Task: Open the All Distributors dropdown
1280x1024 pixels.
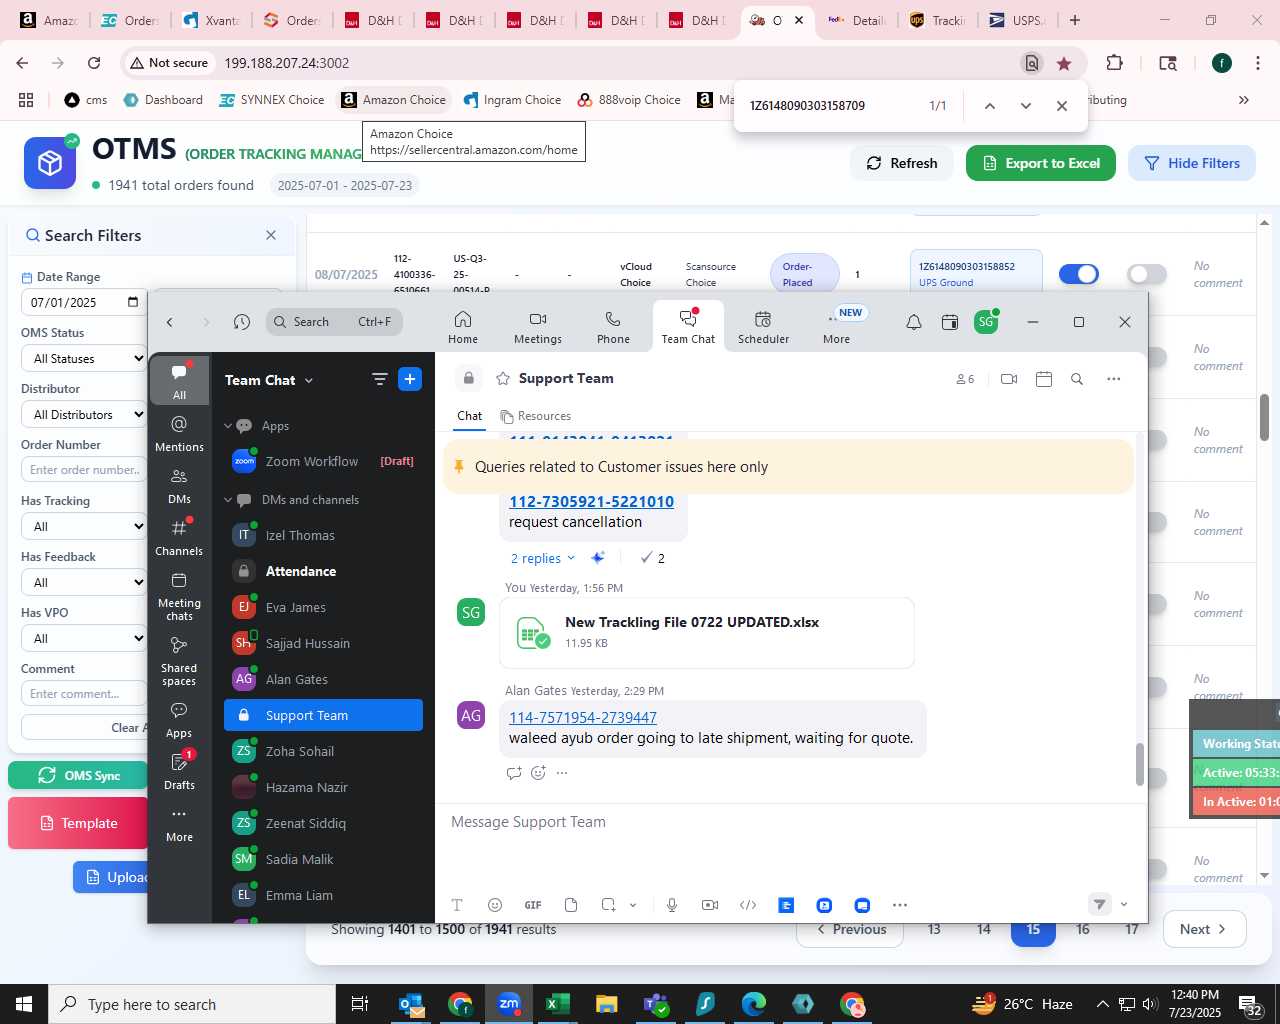Action: click(x=84, y=414)
